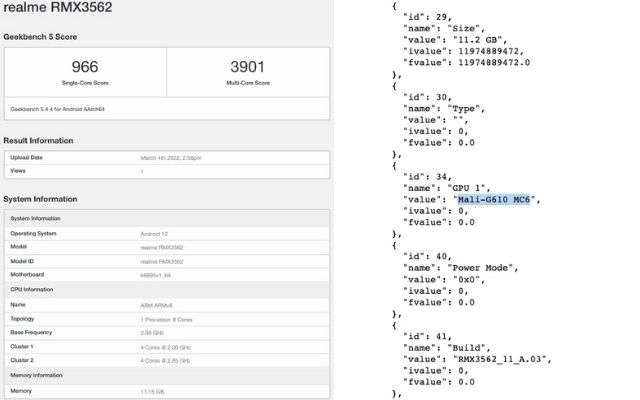The image size is (640, 400).
Task: Click the JSON fvalue 11974889472.0 line
Action: pyautogui.click(x=467, y=63)
